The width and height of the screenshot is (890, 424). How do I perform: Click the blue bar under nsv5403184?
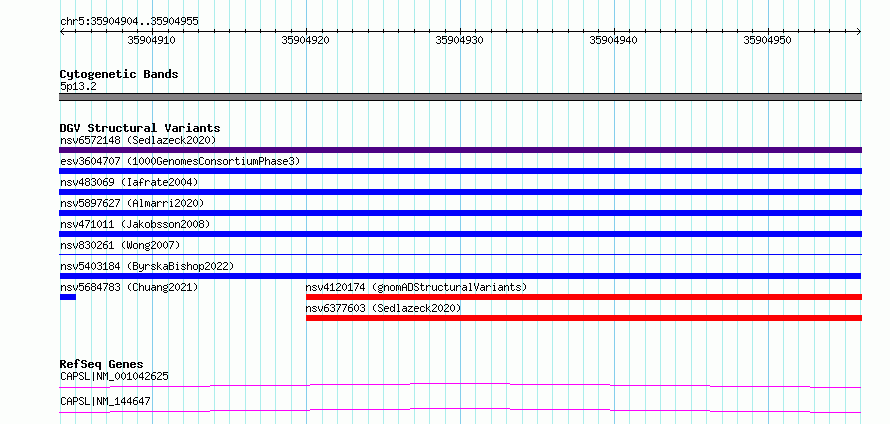(460, 276)
